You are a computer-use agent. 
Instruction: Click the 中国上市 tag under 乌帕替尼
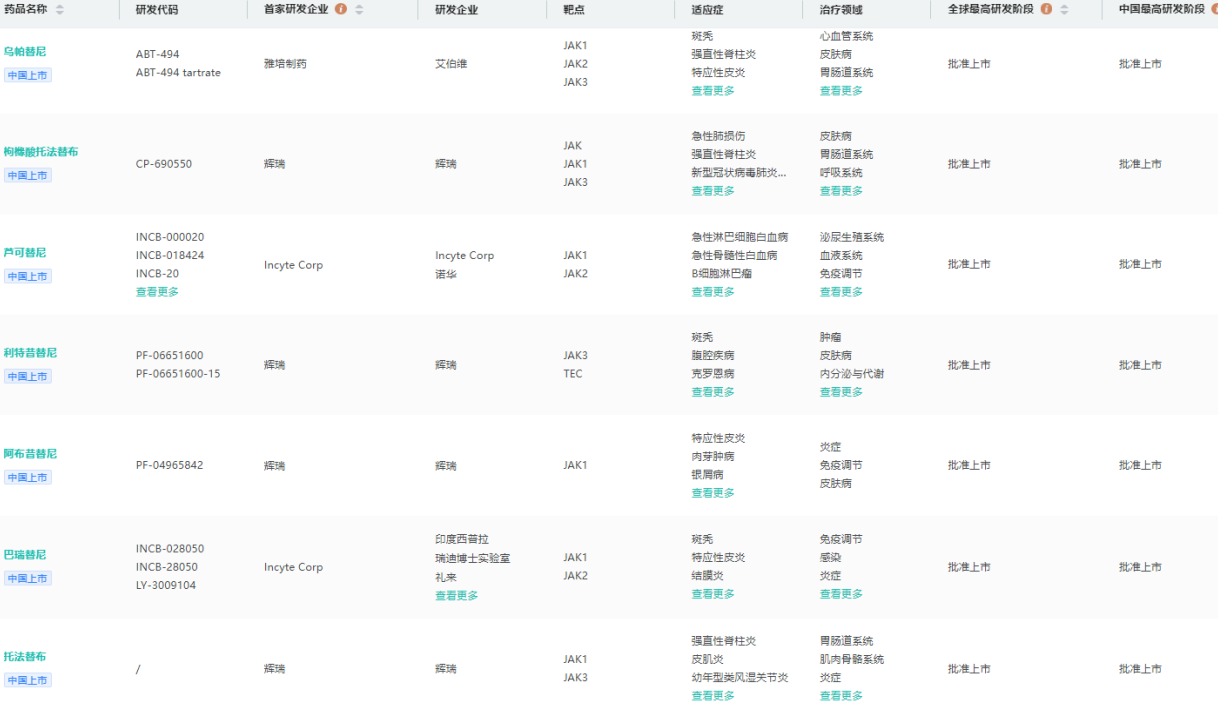click(27, 75)
